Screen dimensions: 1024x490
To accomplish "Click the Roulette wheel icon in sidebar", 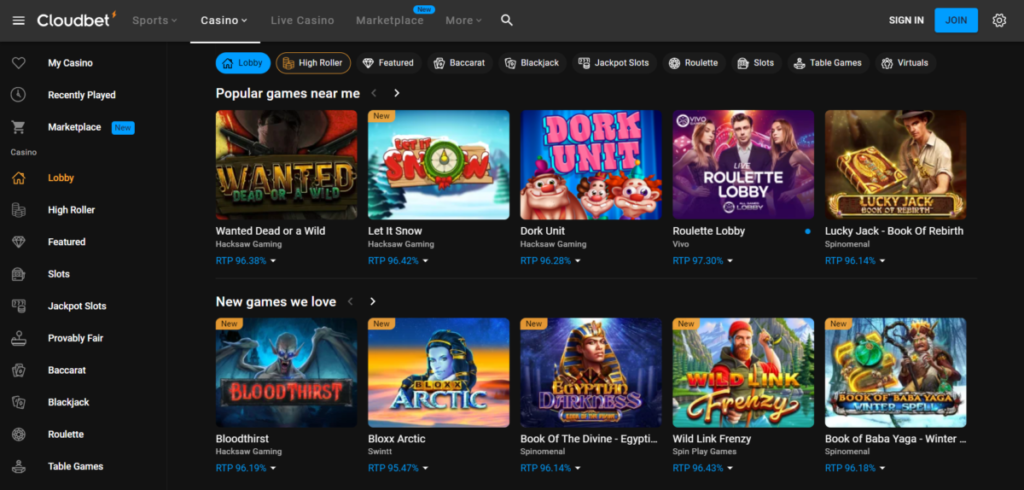I will (x=18, y=434).
